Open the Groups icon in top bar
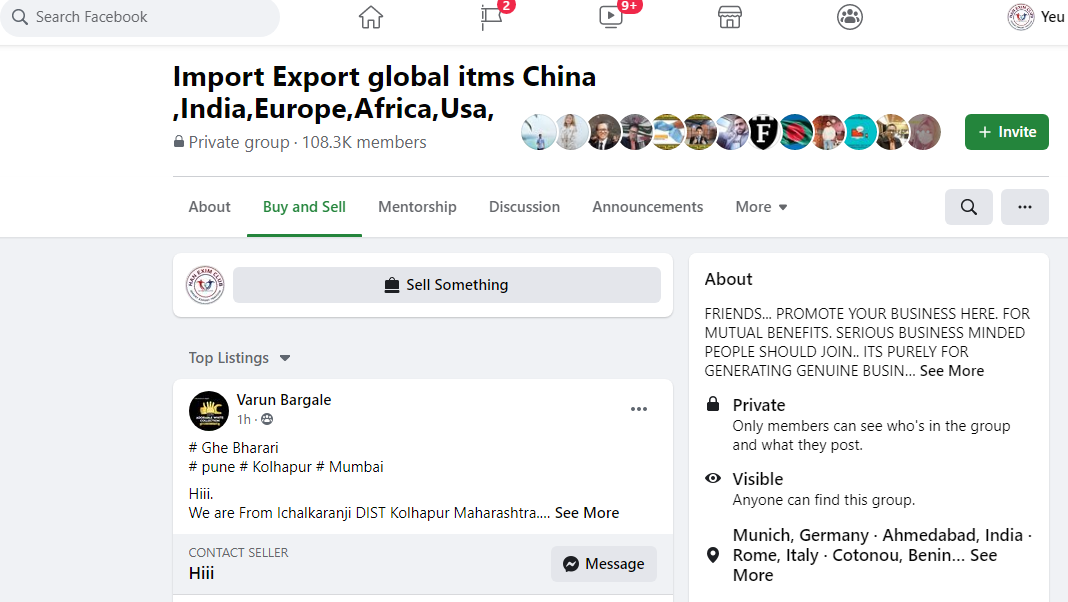Image resolution: width=1068 pixels, height=602 pixels. click(849, 17)
